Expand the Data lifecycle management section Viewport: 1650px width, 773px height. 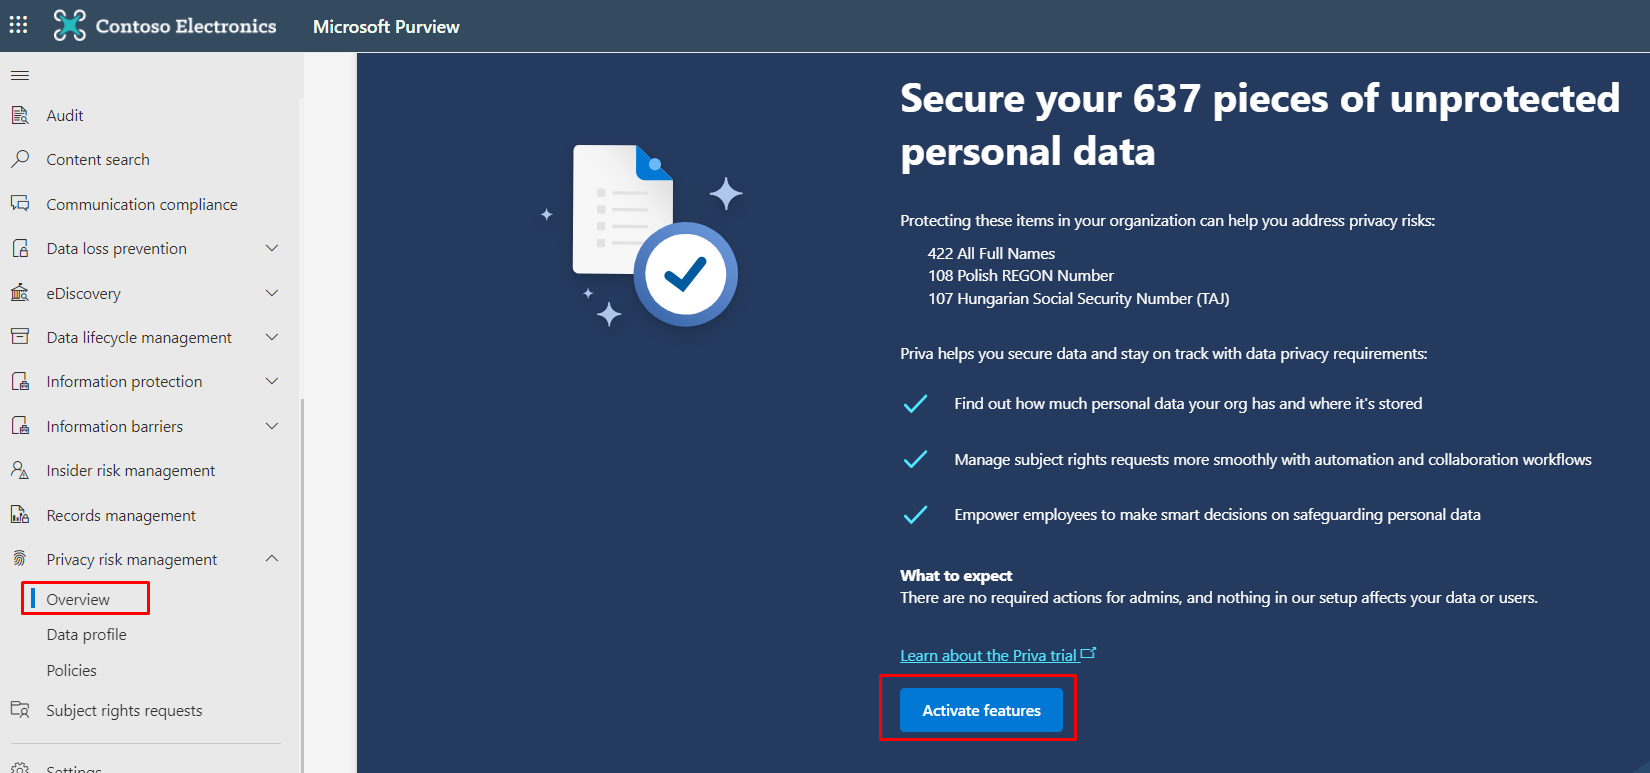tap(272, 337)
